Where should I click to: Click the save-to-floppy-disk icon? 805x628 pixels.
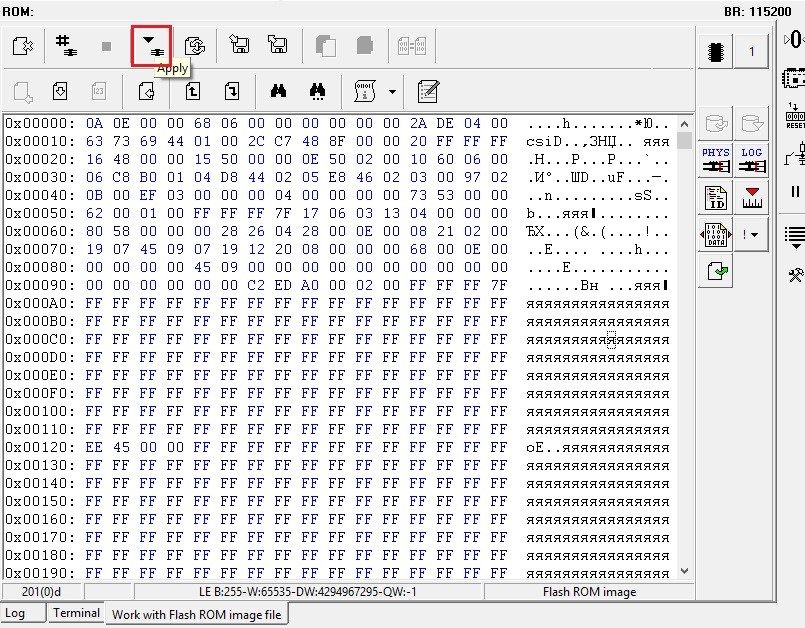coord(278,45)
